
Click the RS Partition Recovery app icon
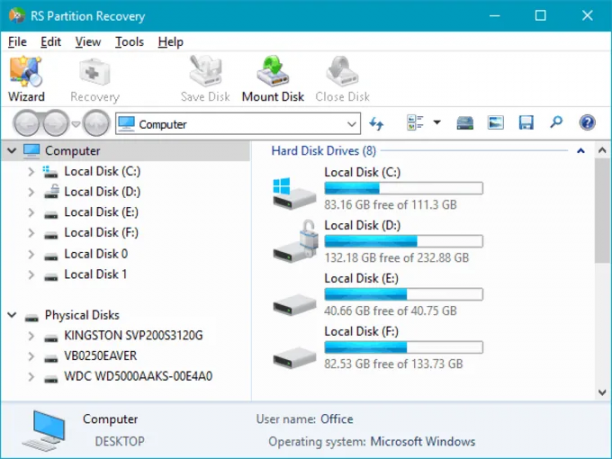coord(17,16)
